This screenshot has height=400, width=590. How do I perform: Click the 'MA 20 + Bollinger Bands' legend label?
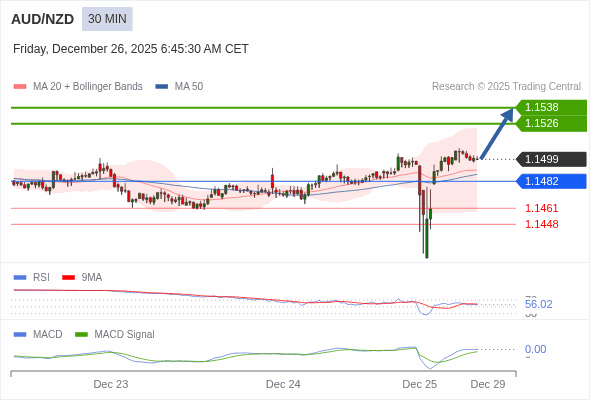tap(88, 87)
